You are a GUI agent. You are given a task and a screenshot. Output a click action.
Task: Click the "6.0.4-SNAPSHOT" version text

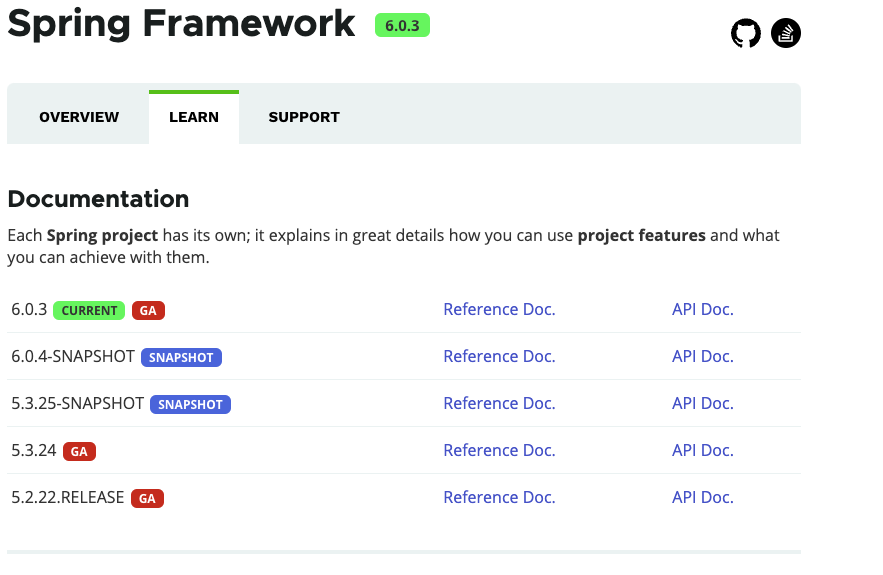click(x=73, y=356)
